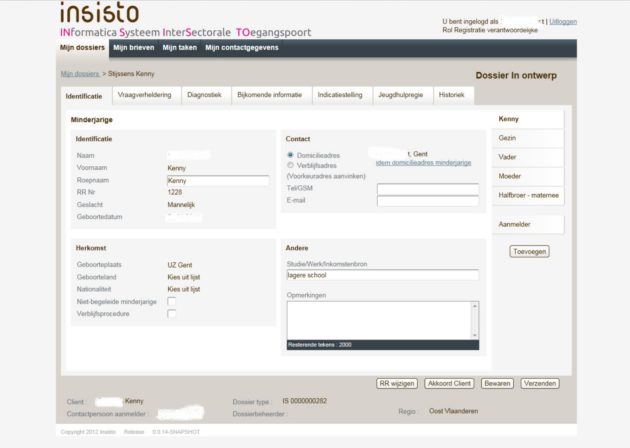Screen dimensions: 630x448
Task: Open Mijn brieven in navigation bar
Action: [132, 47]
